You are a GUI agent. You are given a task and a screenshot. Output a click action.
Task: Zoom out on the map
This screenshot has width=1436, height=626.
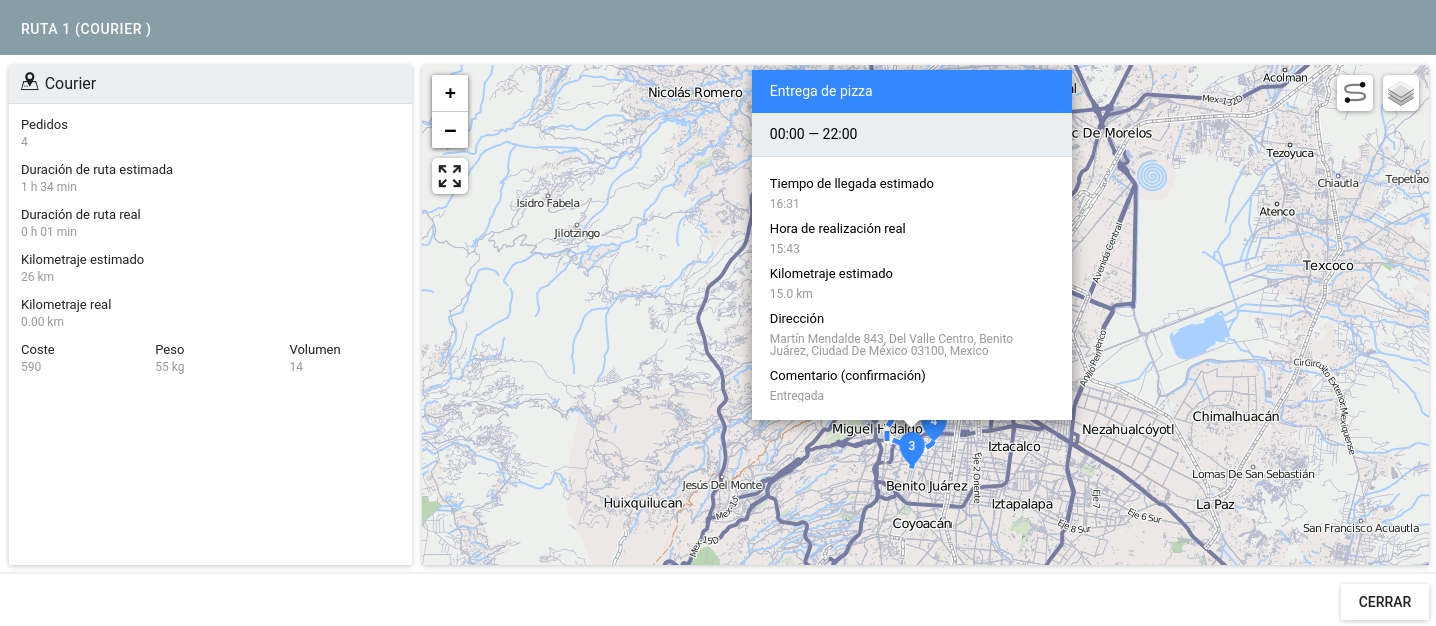click(450, 130)
